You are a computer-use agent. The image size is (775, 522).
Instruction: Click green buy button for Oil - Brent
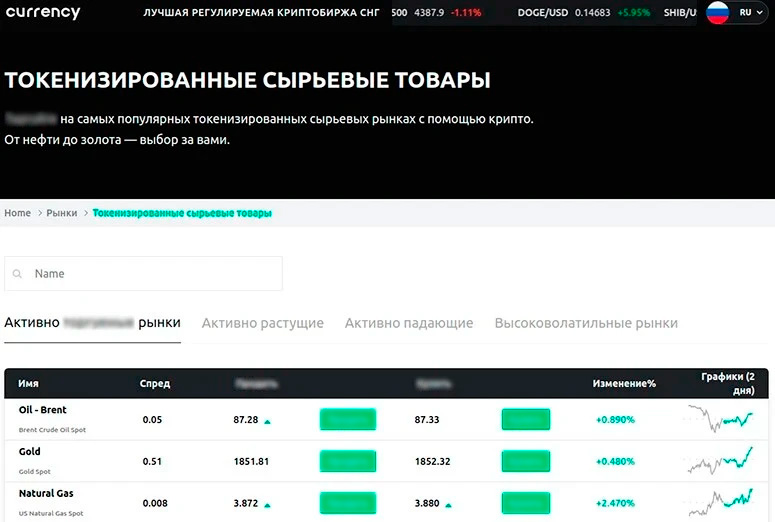coord(527,420)
